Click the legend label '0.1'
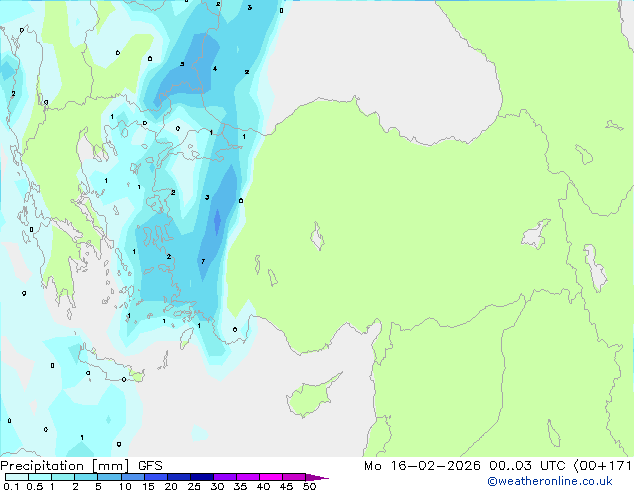The height and width of the screenshot is (490, 634). click(11, 486)
